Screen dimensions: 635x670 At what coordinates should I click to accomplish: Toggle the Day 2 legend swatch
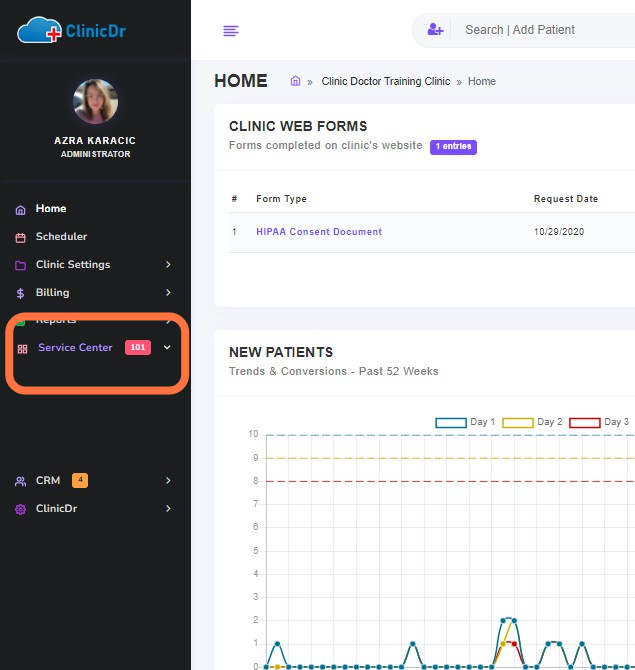[x=518, y=423]
